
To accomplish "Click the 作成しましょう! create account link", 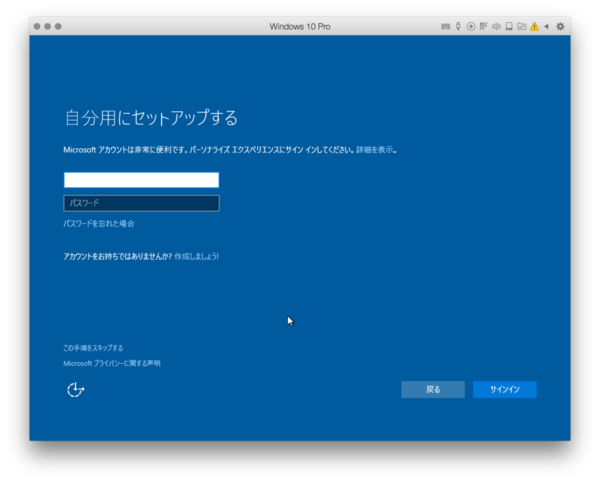I will 197,256.
